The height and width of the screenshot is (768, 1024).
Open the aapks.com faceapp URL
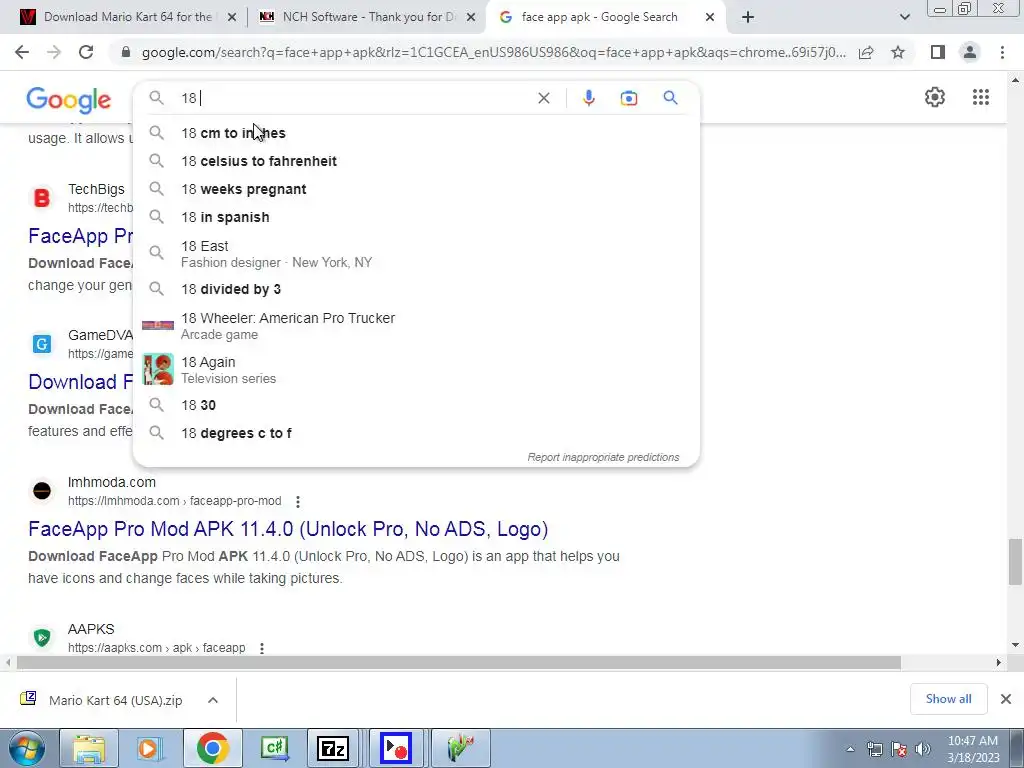157,648
